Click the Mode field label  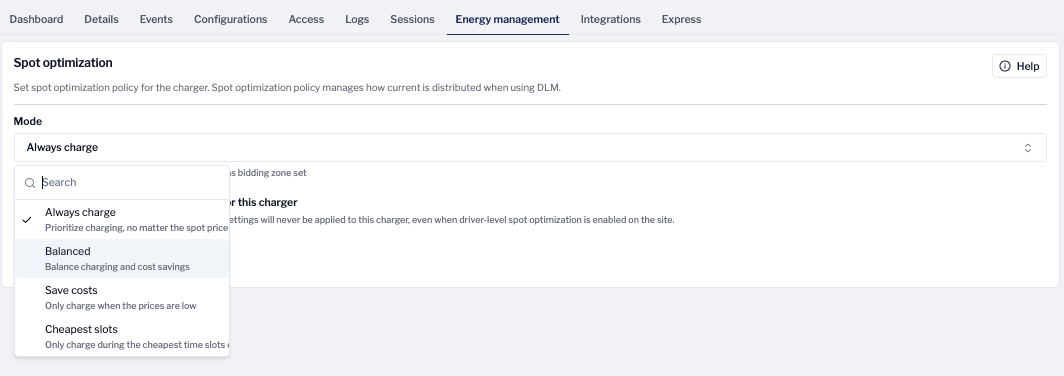click(x=28, y=121)
